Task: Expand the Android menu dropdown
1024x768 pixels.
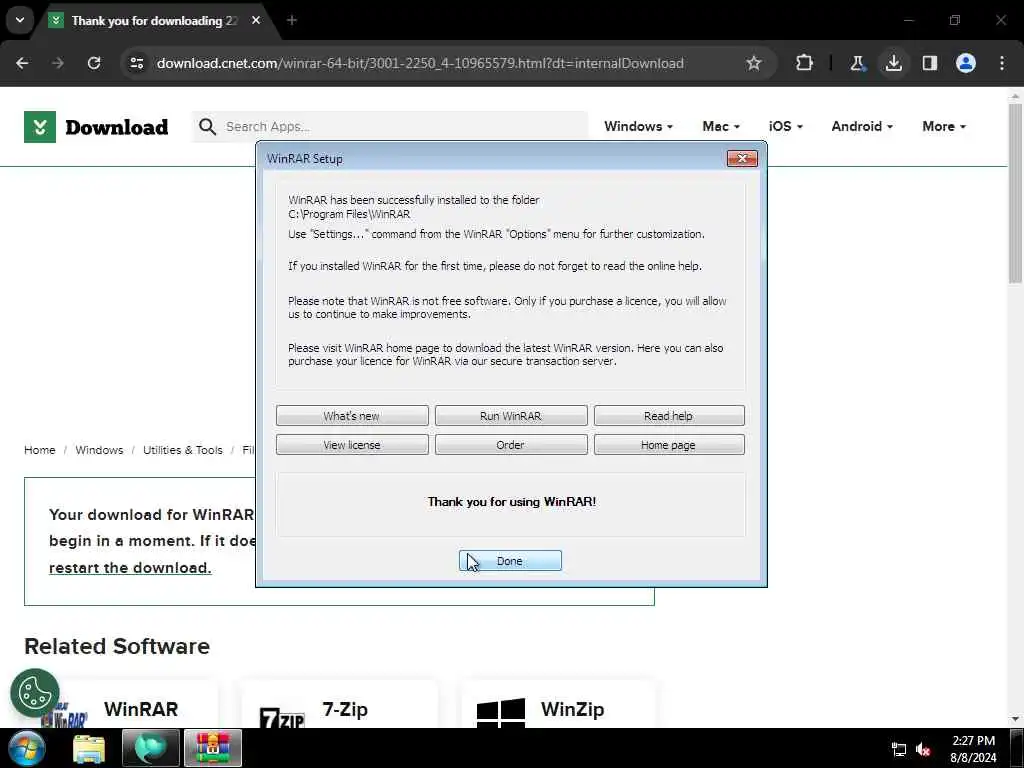Action: (862, 127)
